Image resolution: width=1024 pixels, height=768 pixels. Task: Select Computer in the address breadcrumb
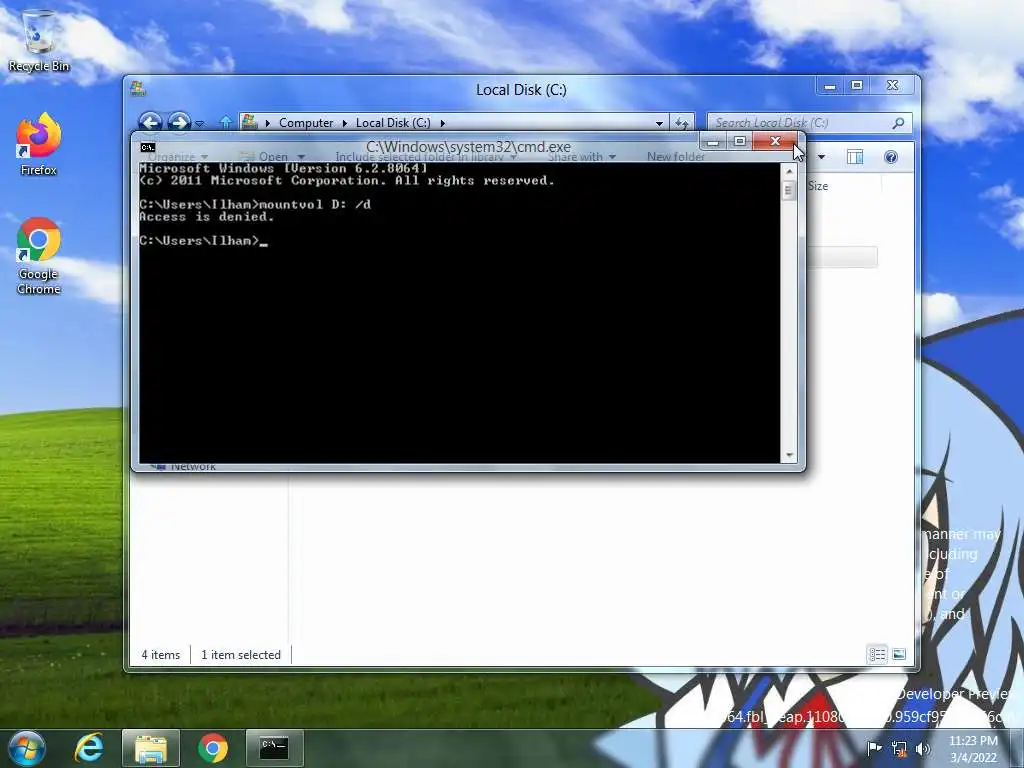point(306,123)
